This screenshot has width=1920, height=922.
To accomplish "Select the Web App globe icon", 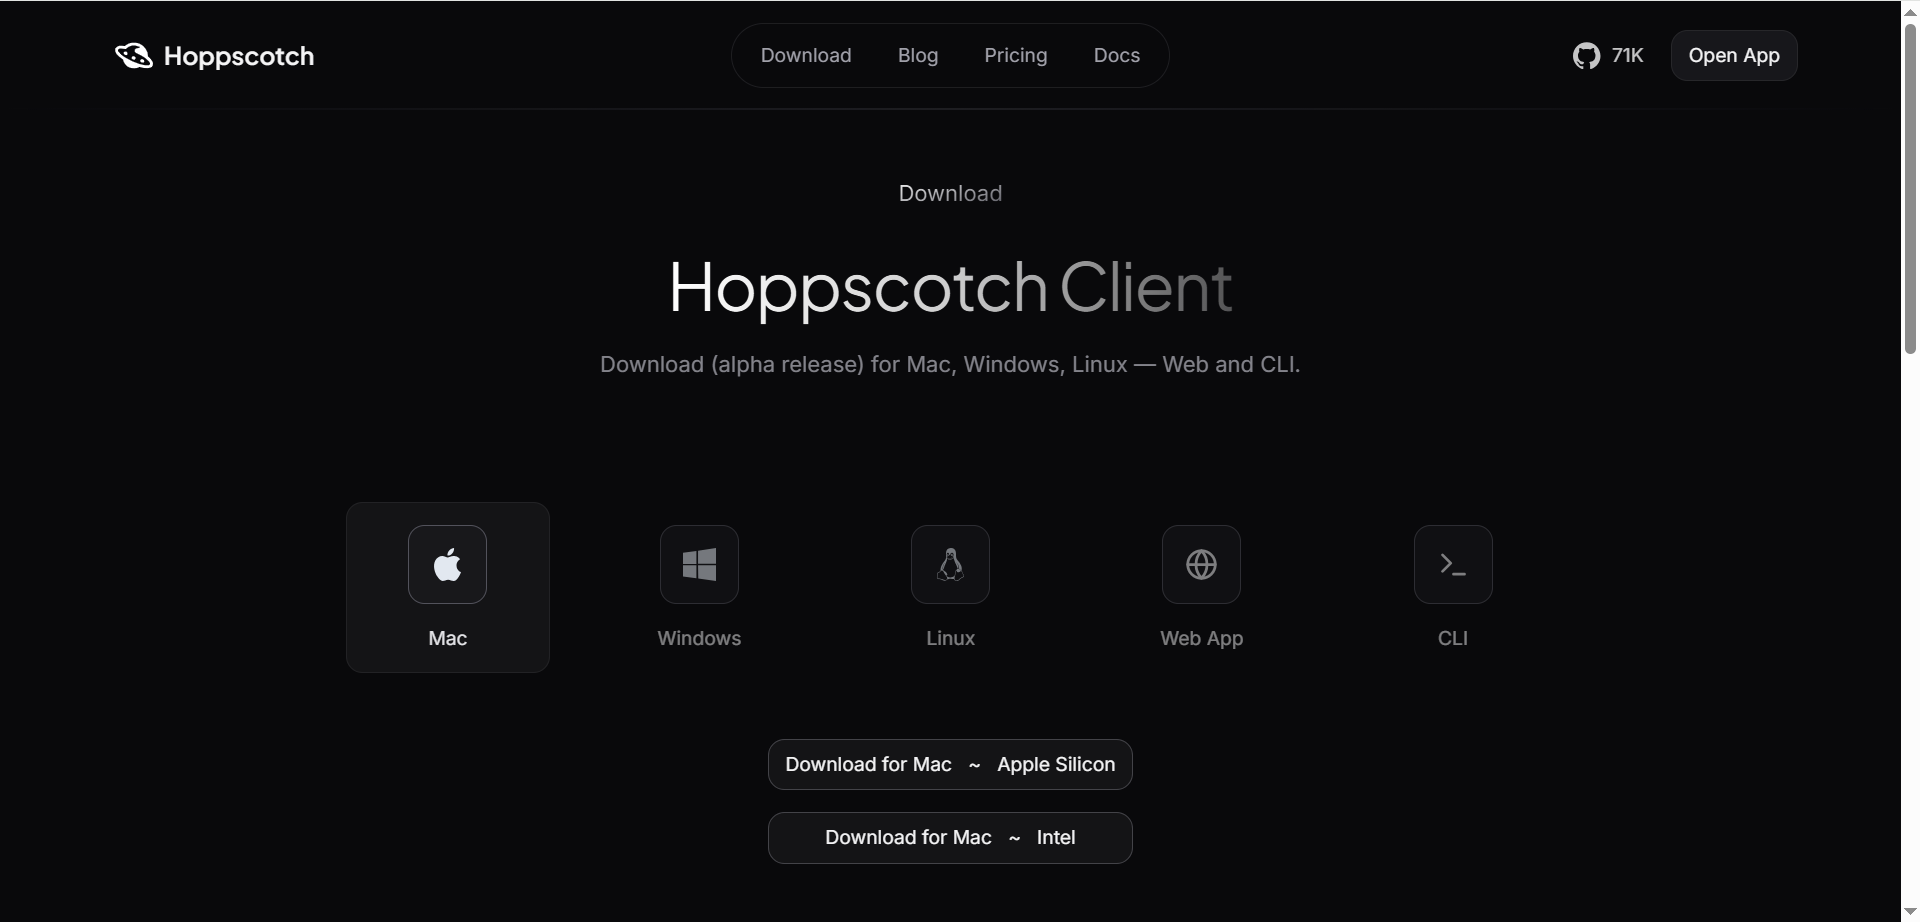I will click(x=1201, y=565).
